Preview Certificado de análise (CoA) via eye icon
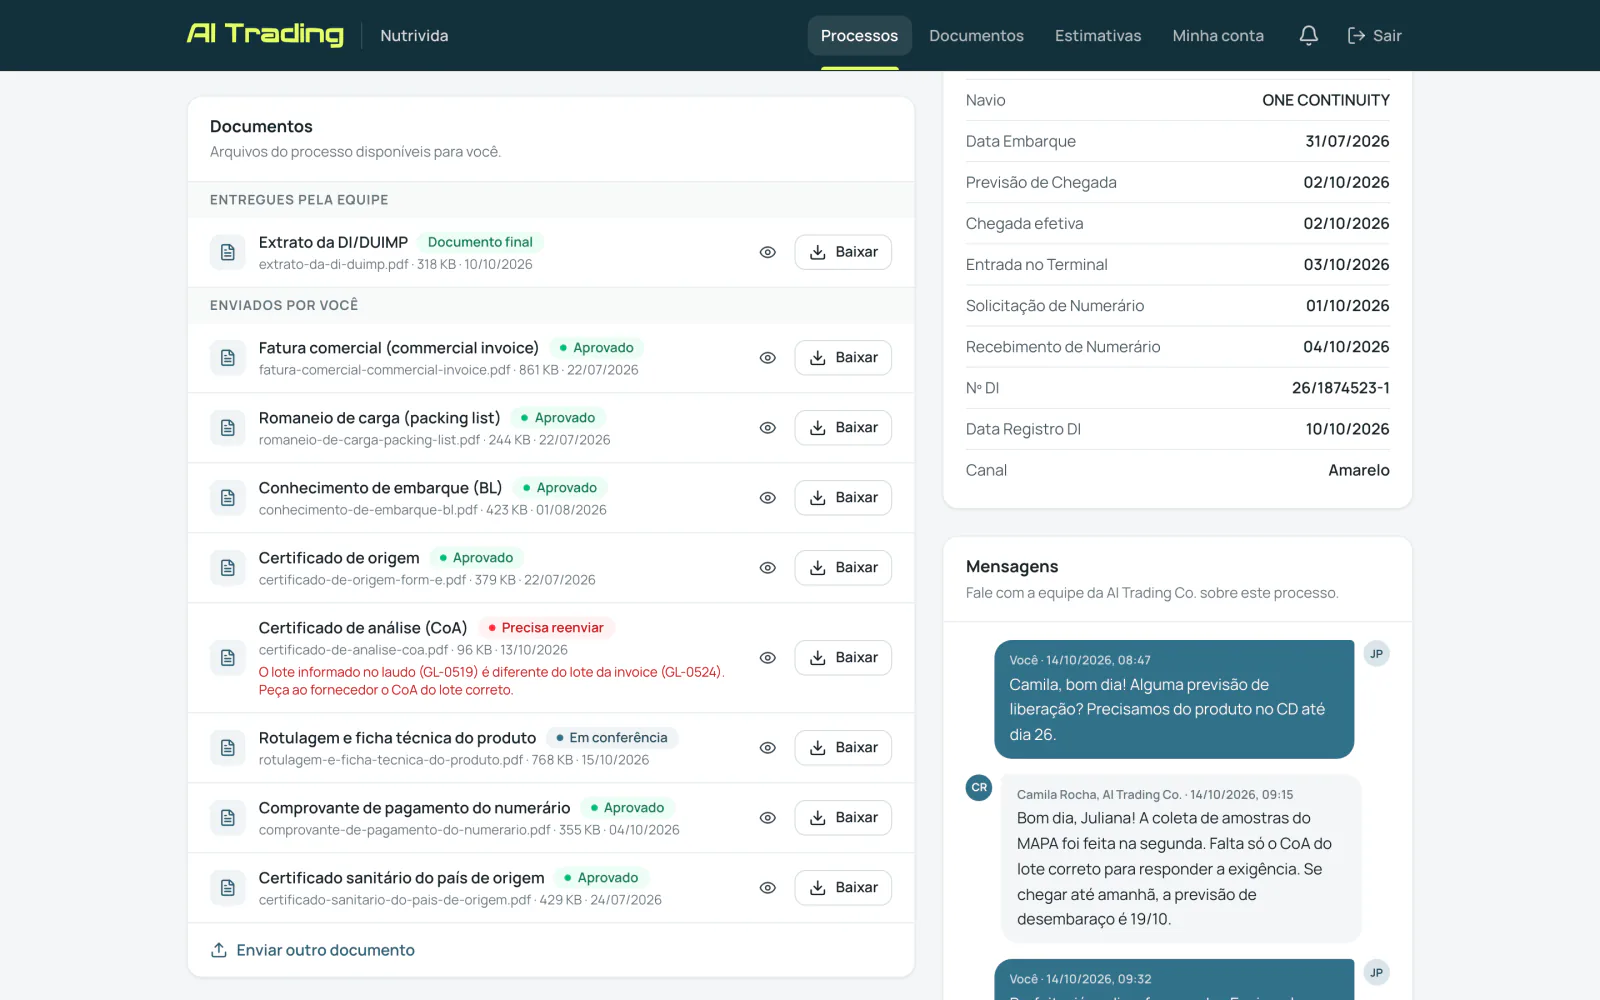This screenshot has width=1600, height=1000. pyautogui.click(x=768, y=658)
